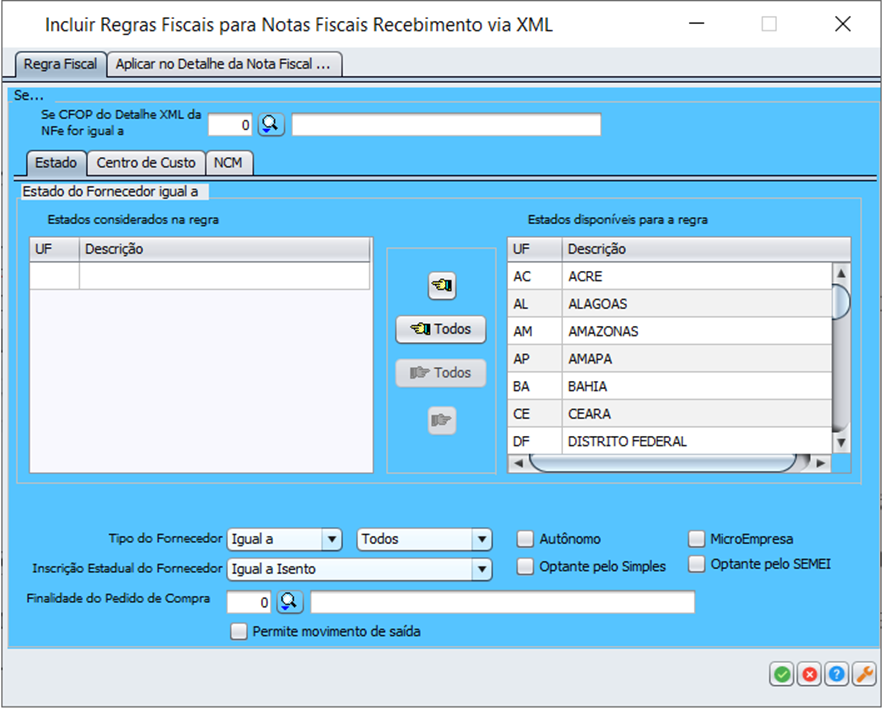The image size is (883, 710).
Task: Check the Optante pelo Simples option
Action: pos(525,567)
